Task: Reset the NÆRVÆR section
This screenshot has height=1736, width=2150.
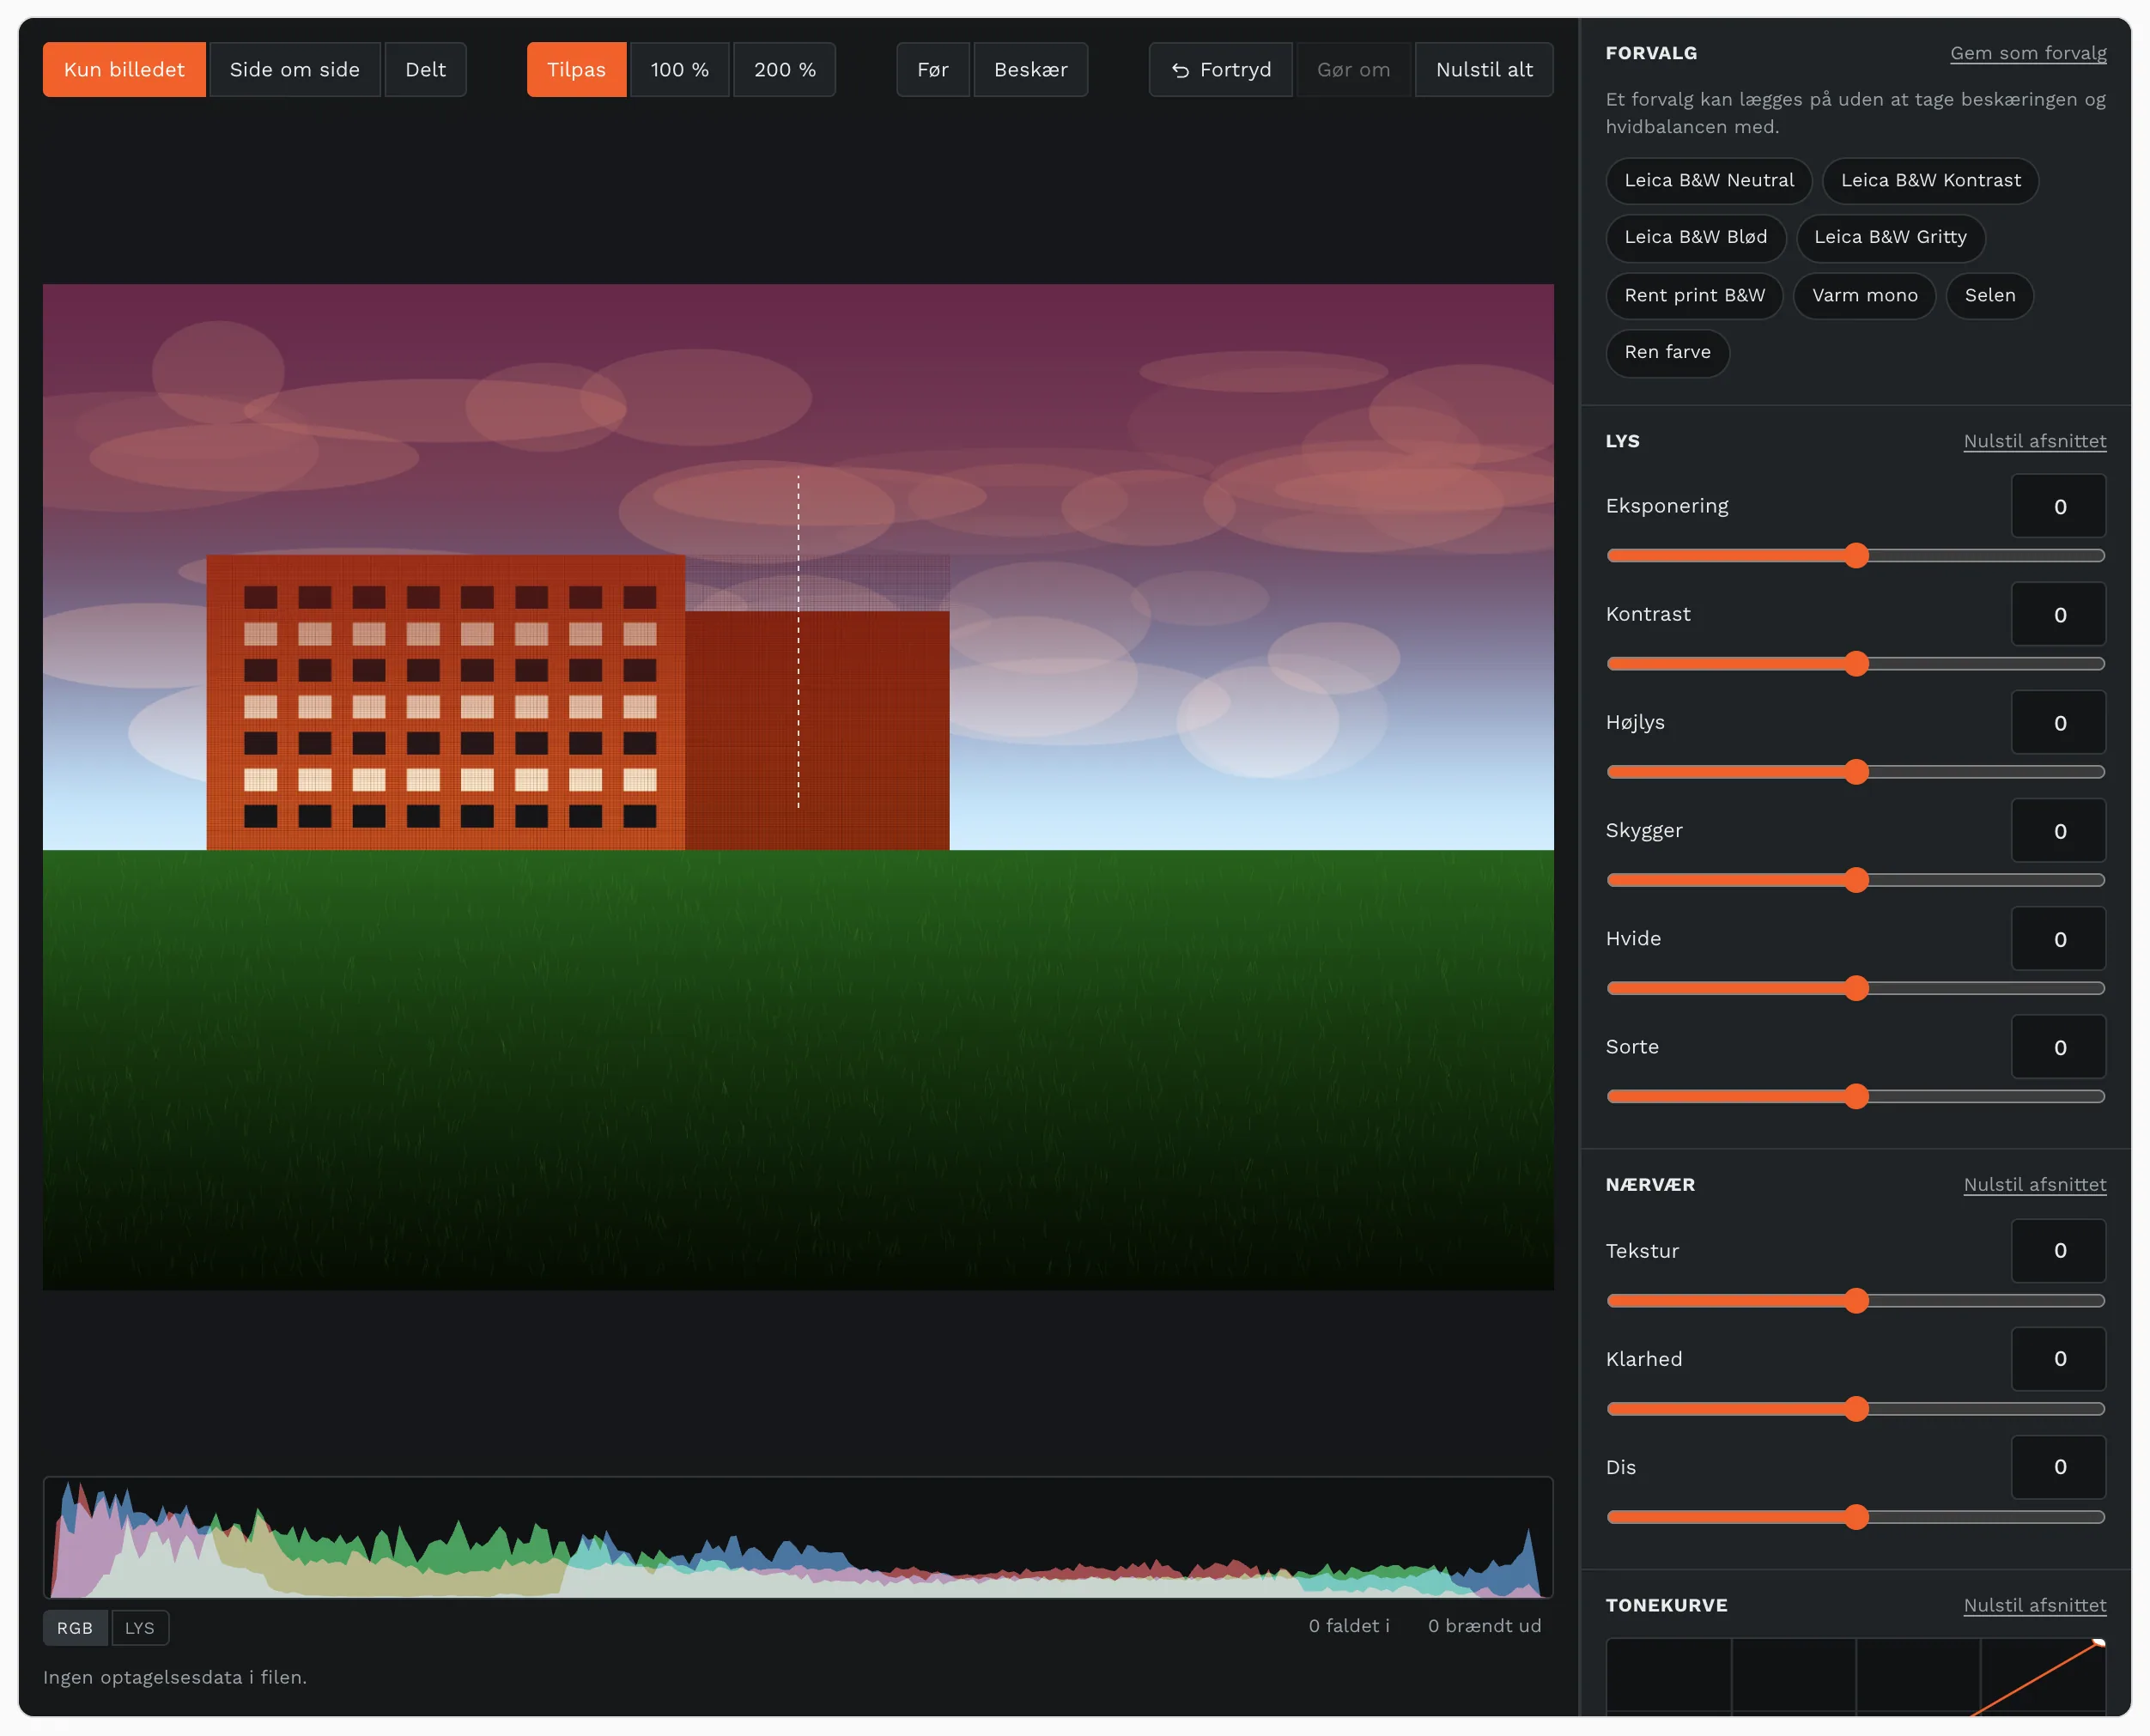Action: point(2034,1184)
